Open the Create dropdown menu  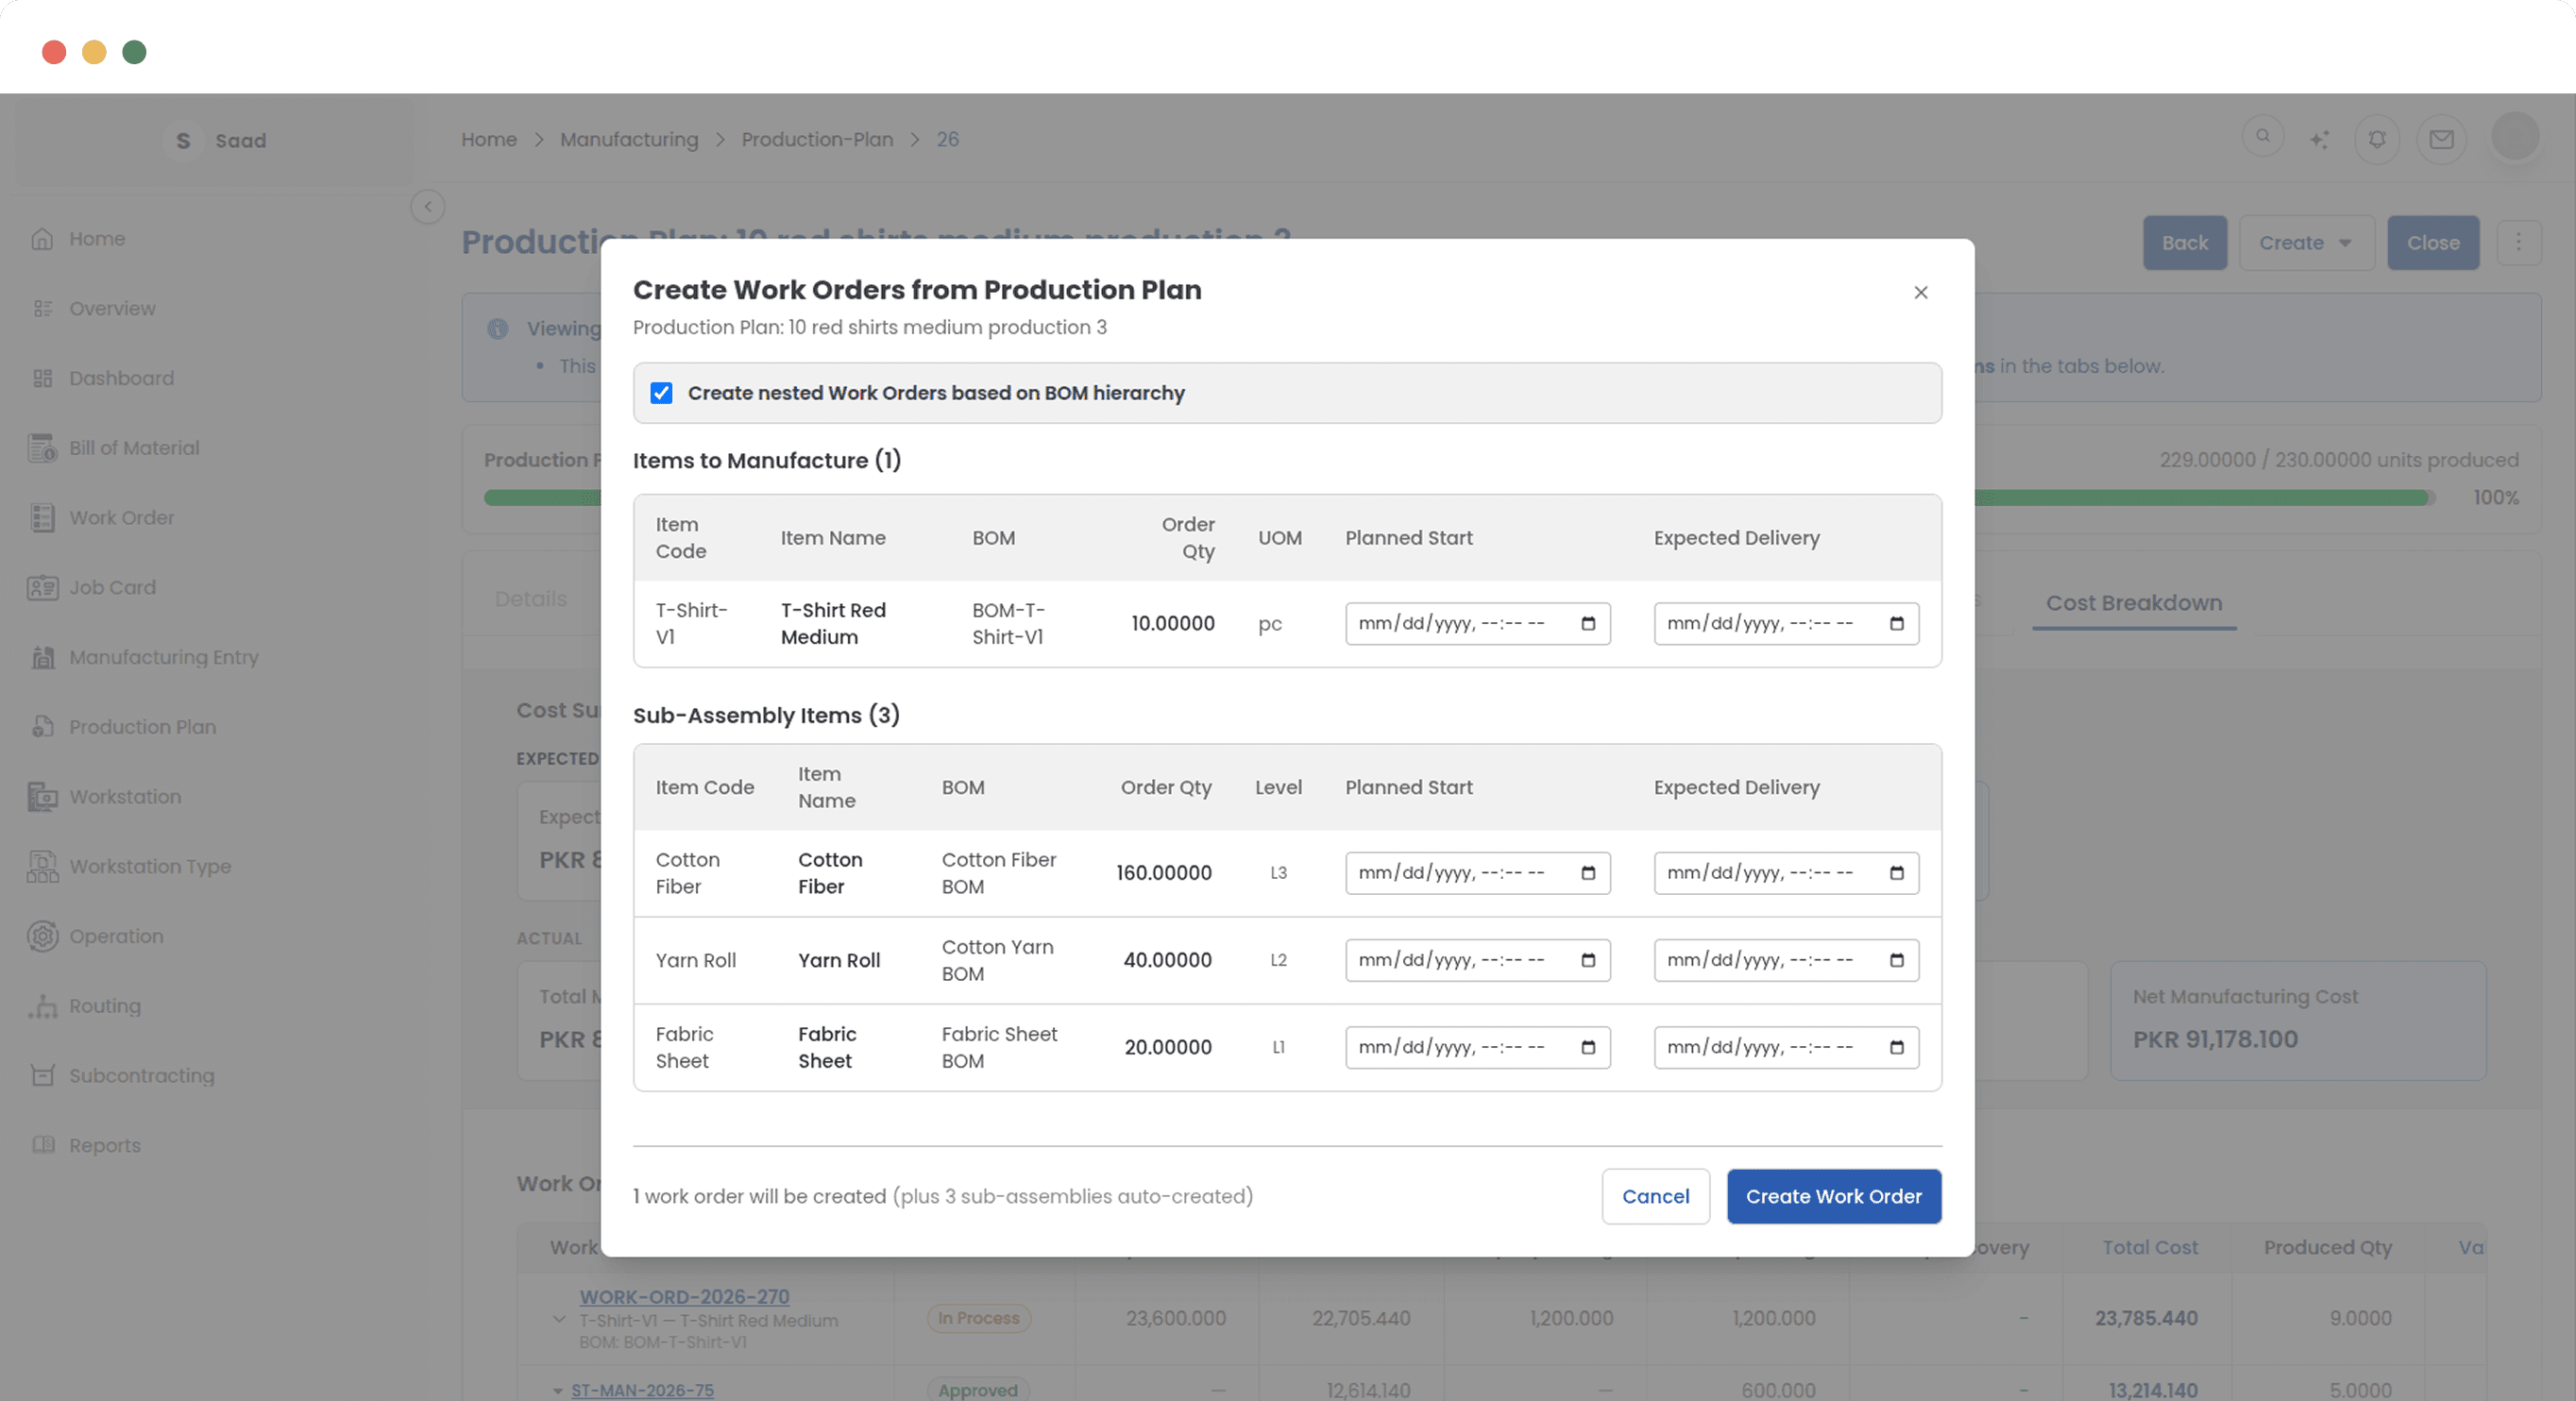point(2305,243)
